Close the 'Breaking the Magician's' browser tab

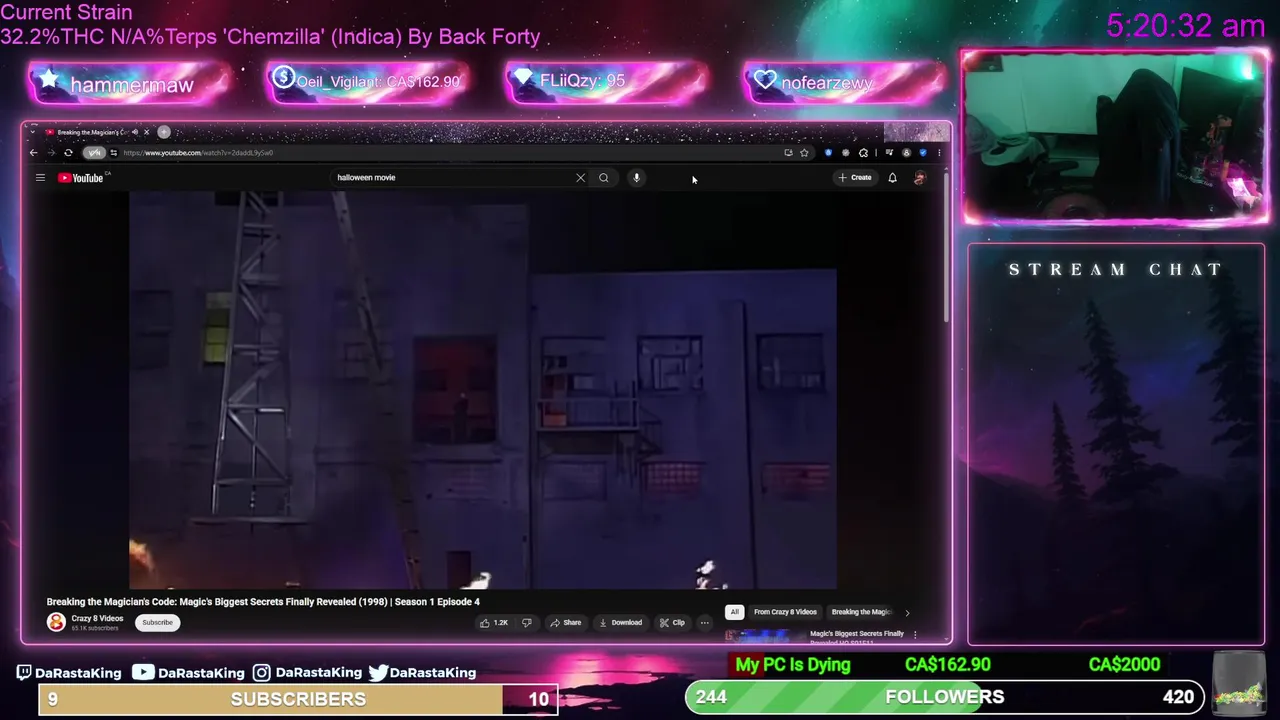146,132
